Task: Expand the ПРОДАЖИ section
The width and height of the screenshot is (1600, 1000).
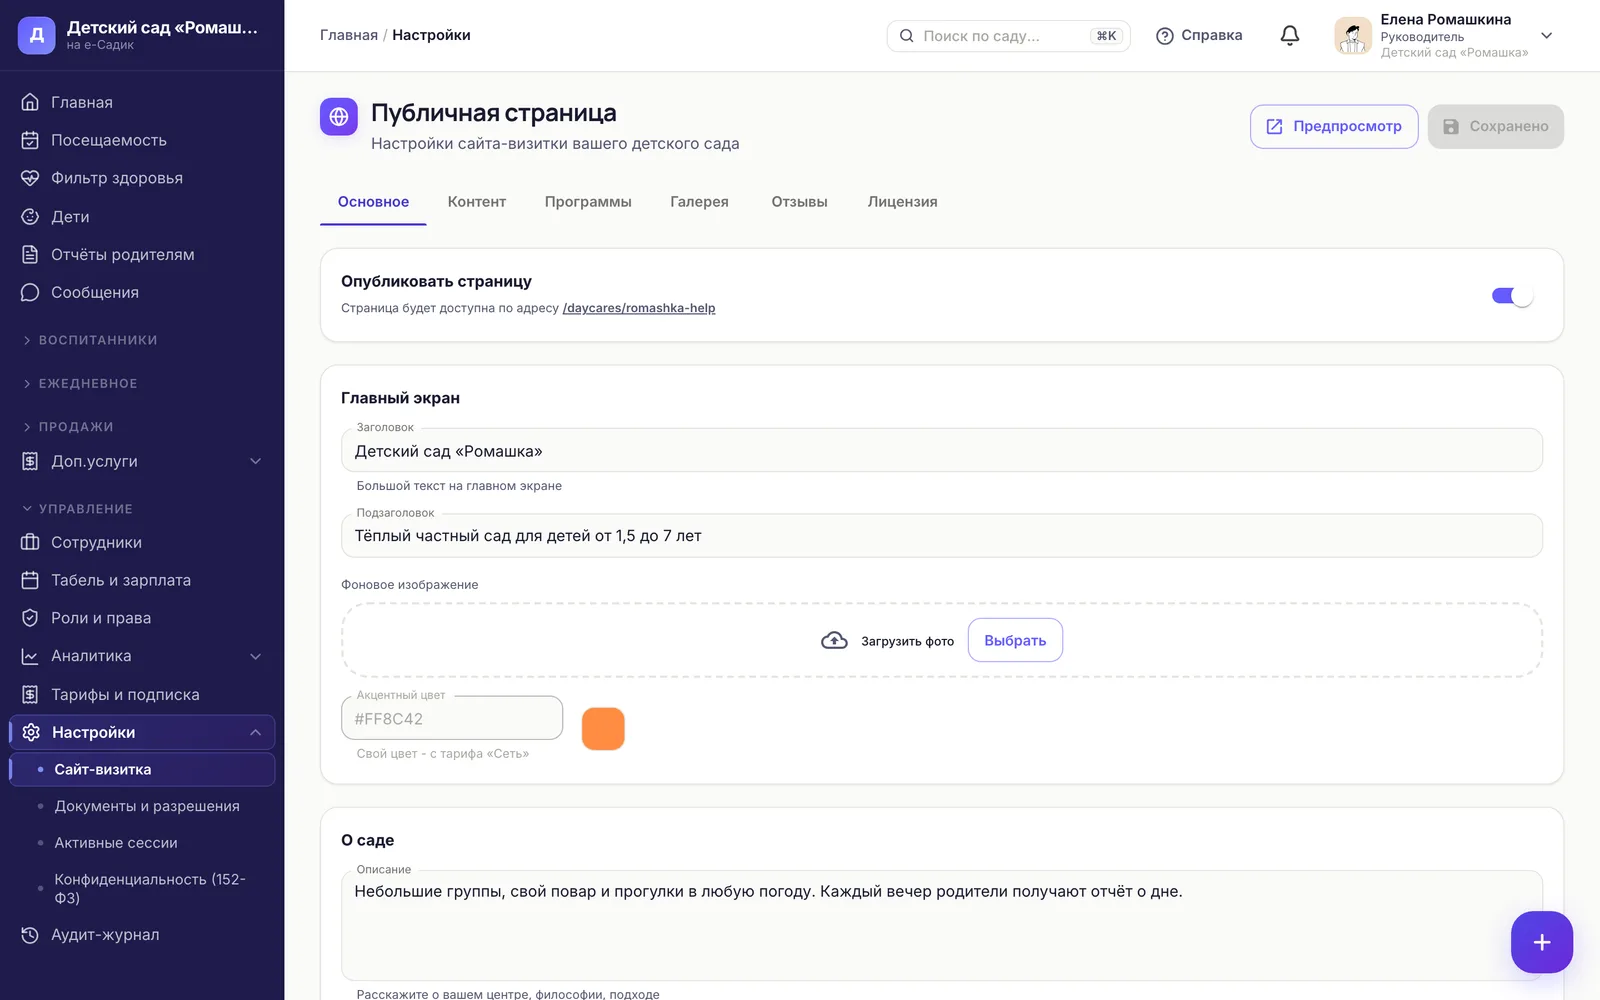Action: (x=68, y=426)
